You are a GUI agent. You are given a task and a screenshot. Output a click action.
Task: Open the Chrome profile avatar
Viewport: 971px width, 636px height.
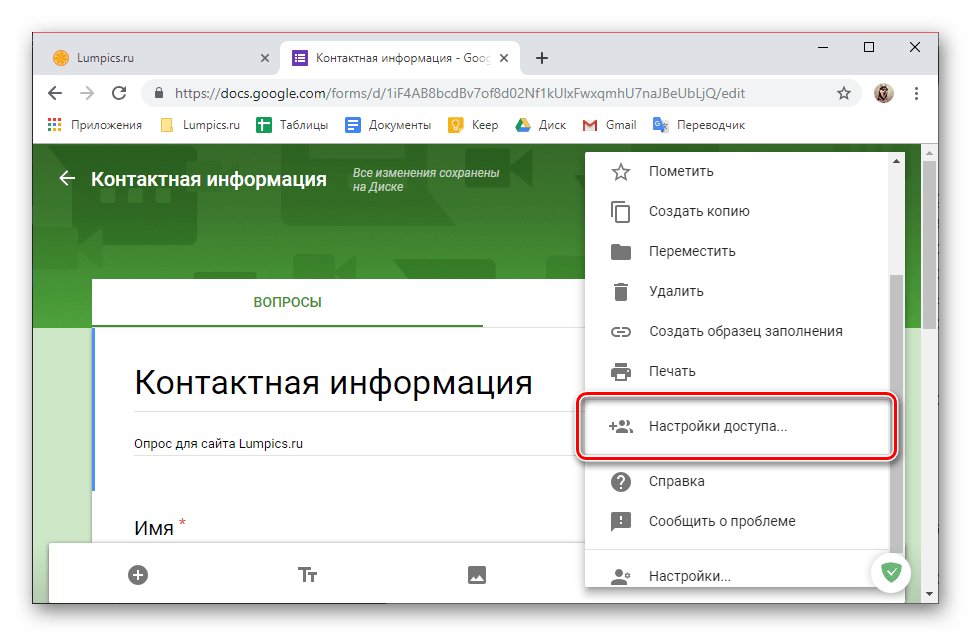tap(884, 93)
